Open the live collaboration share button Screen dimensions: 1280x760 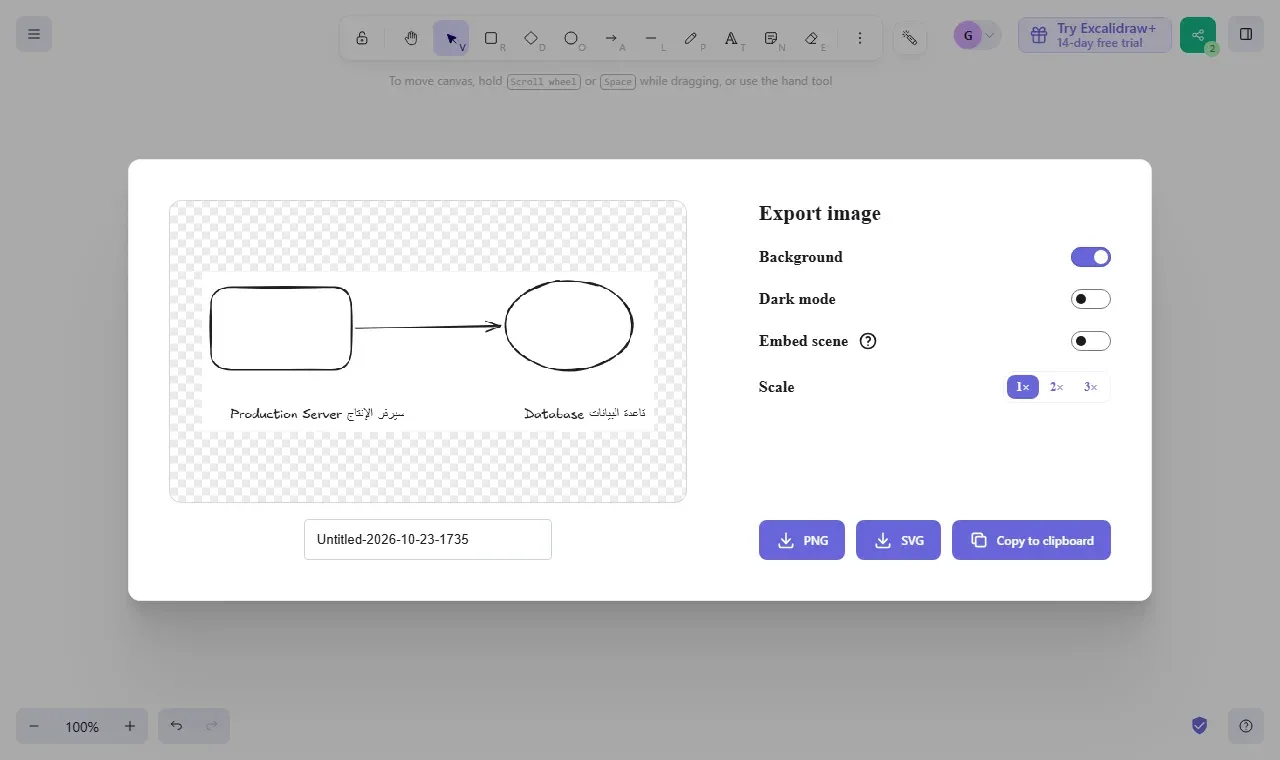(x=1198, y=35)
